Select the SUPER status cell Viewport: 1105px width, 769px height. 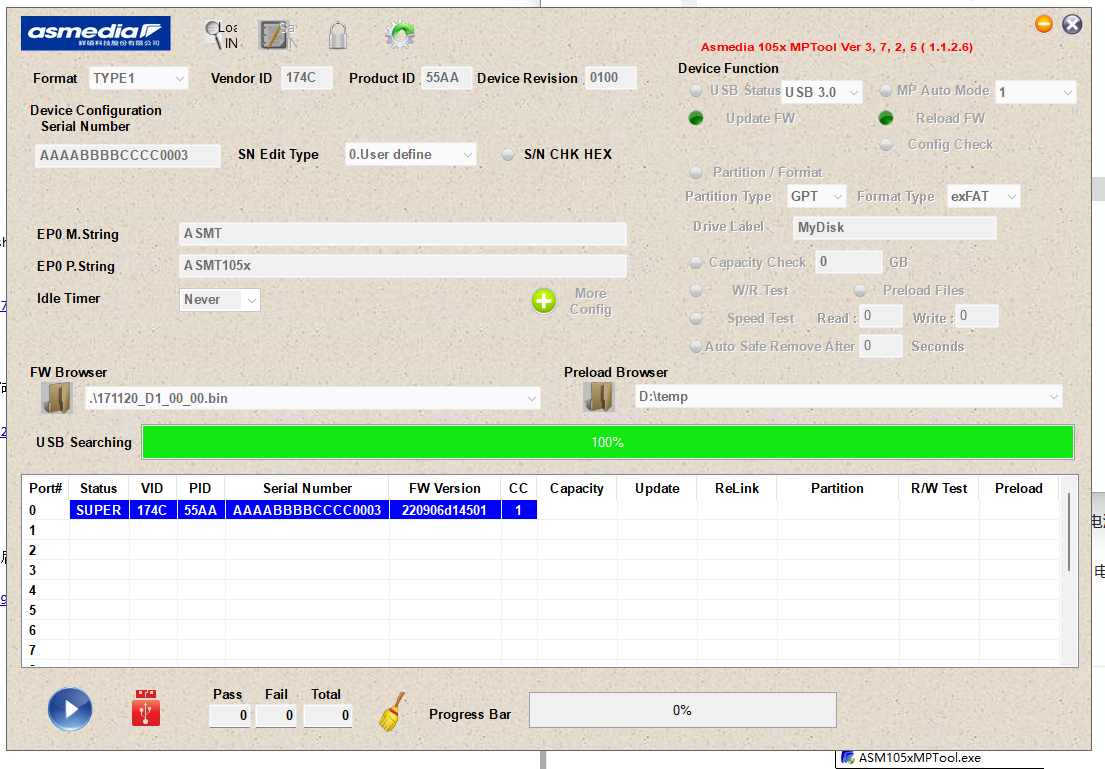pyautogui.click(x=99, y=510)
